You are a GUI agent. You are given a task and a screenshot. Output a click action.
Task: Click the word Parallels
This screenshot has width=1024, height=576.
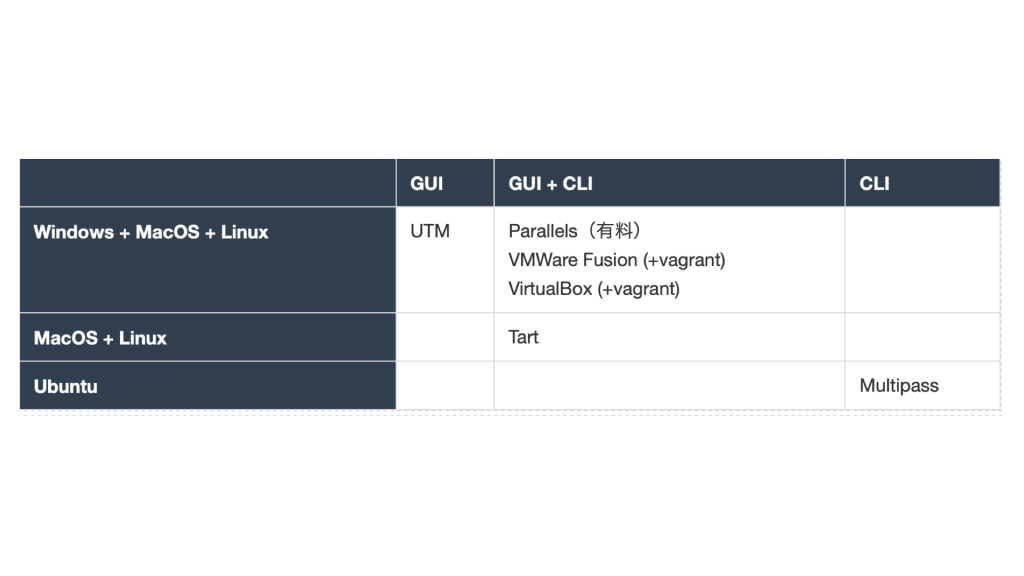pyautogui.click(x=543, y=231)
